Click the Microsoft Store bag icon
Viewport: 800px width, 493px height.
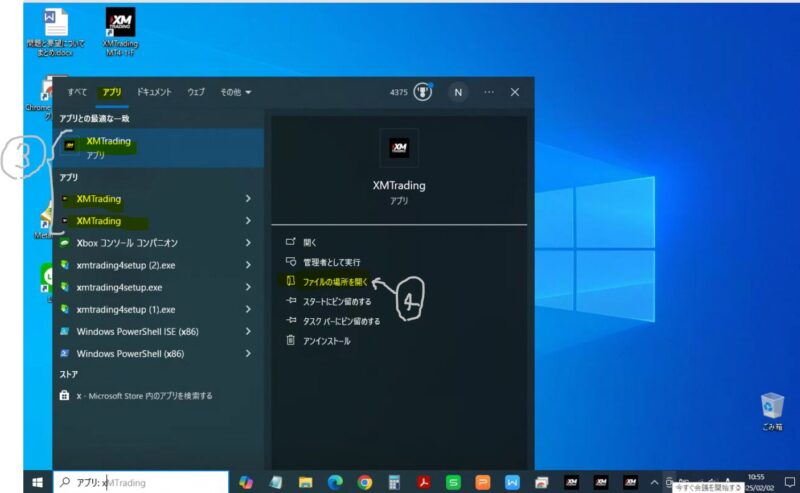point(64,396)
